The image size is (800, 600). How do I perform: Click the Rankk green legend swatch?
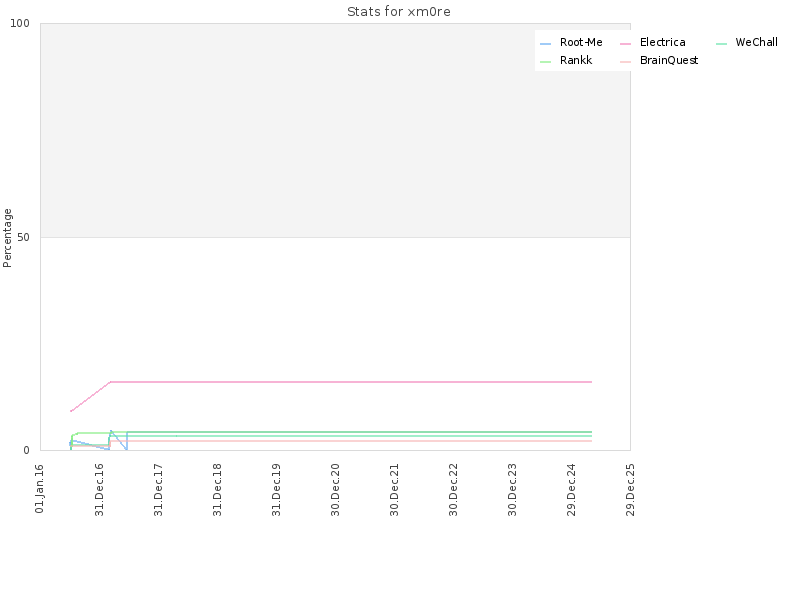click(x=545, y=62)
